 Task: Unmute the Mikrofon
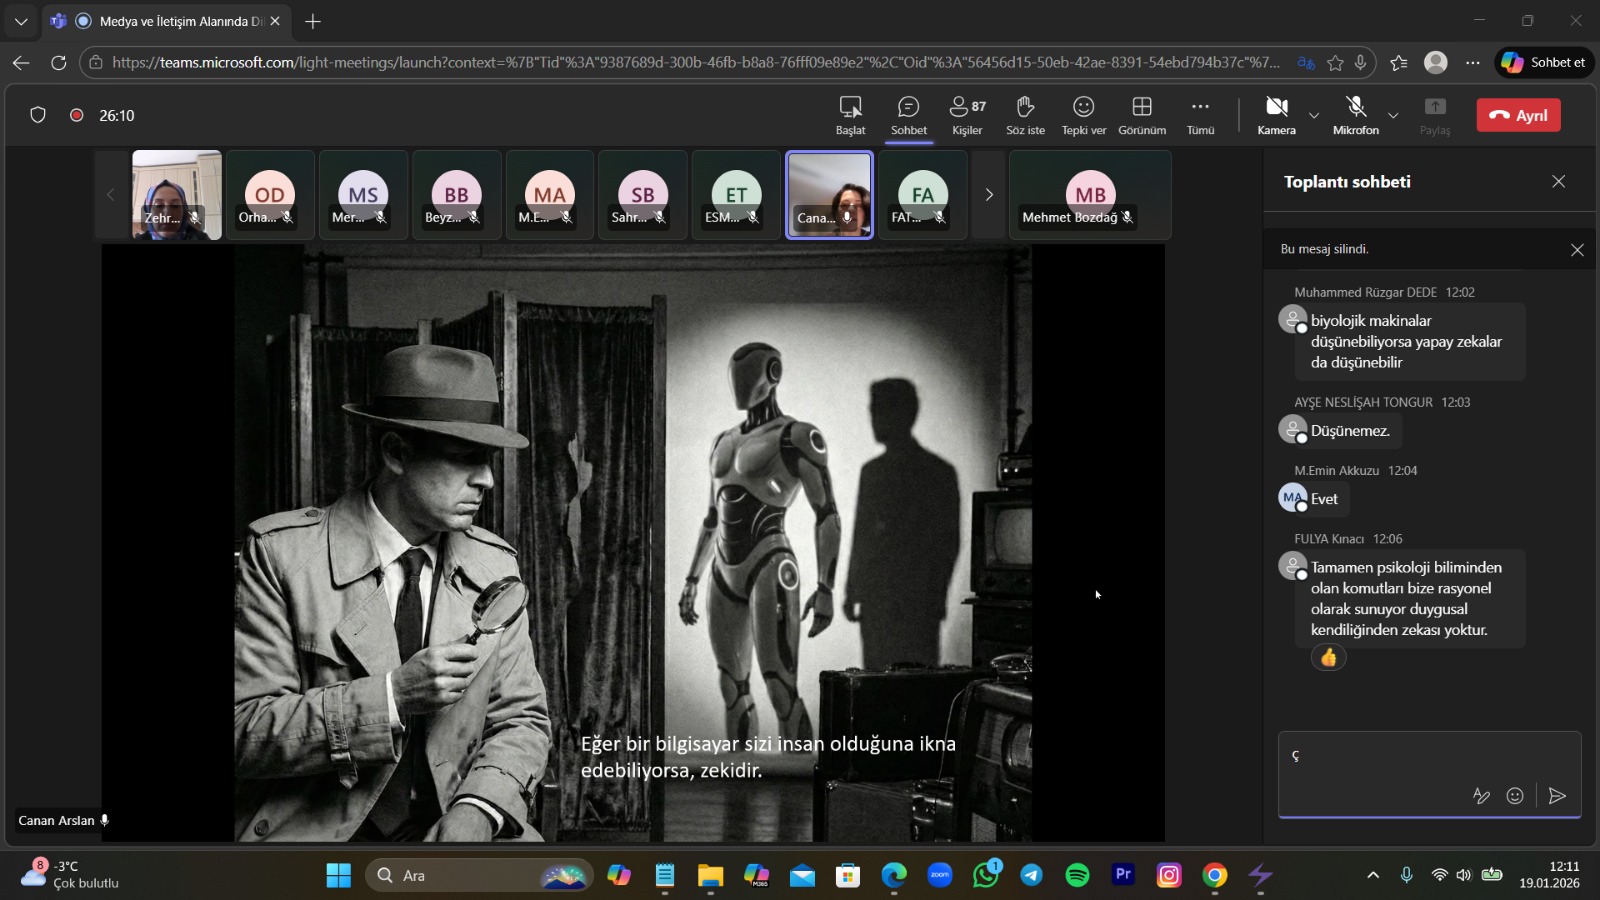point(1355,115)
